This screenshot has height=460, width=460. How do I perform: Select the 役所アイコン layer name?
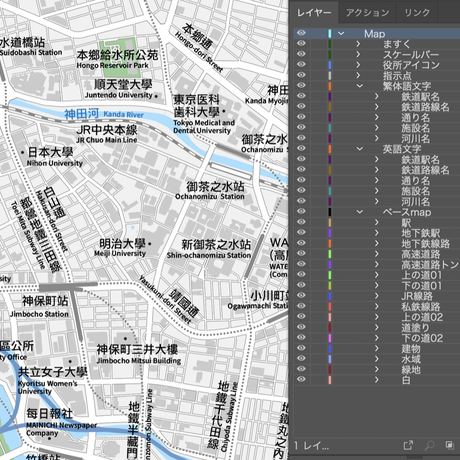[x=411, y=65]
